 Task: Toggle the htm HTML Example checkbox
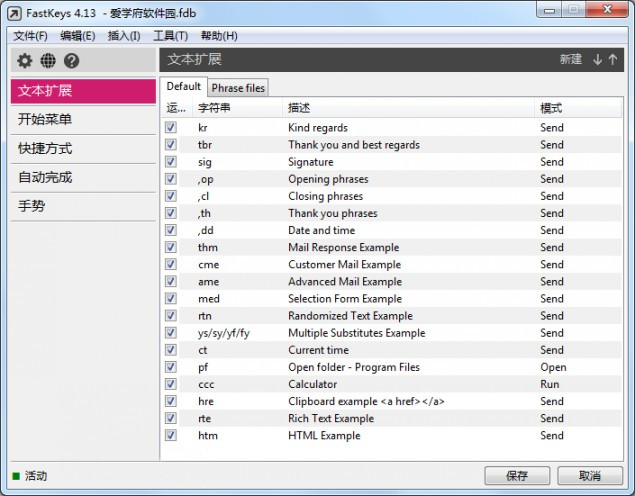170,435
